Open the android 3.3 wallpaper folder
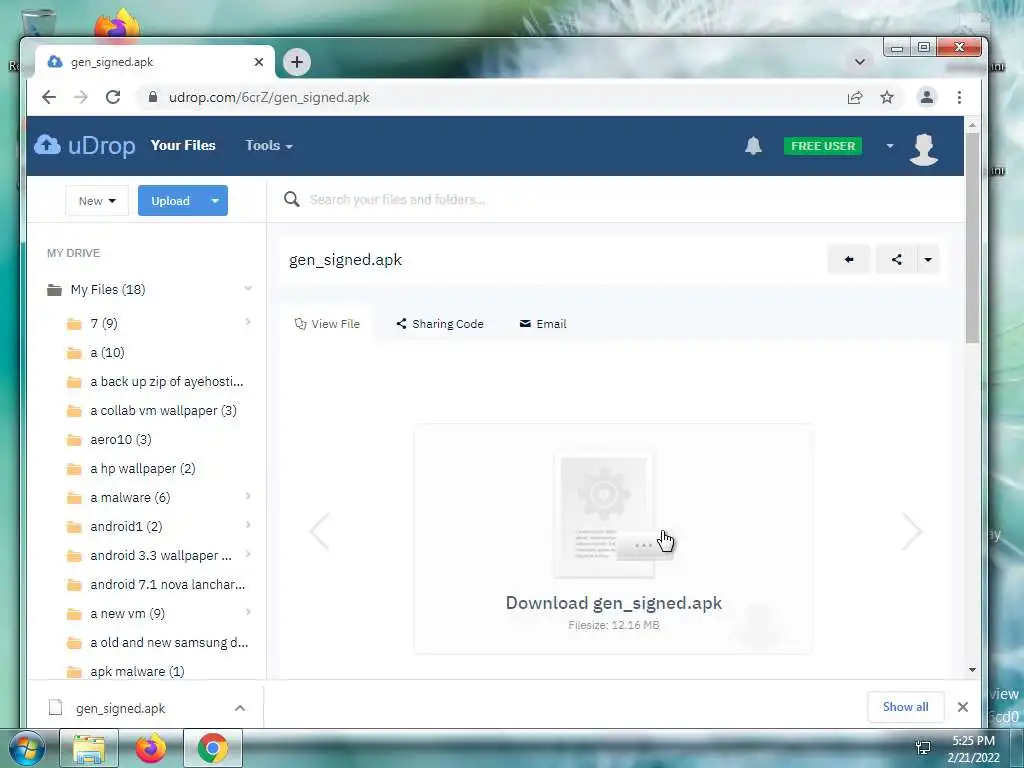The width and height of the screenshot is (1024, 768). [x=161, y=556]
